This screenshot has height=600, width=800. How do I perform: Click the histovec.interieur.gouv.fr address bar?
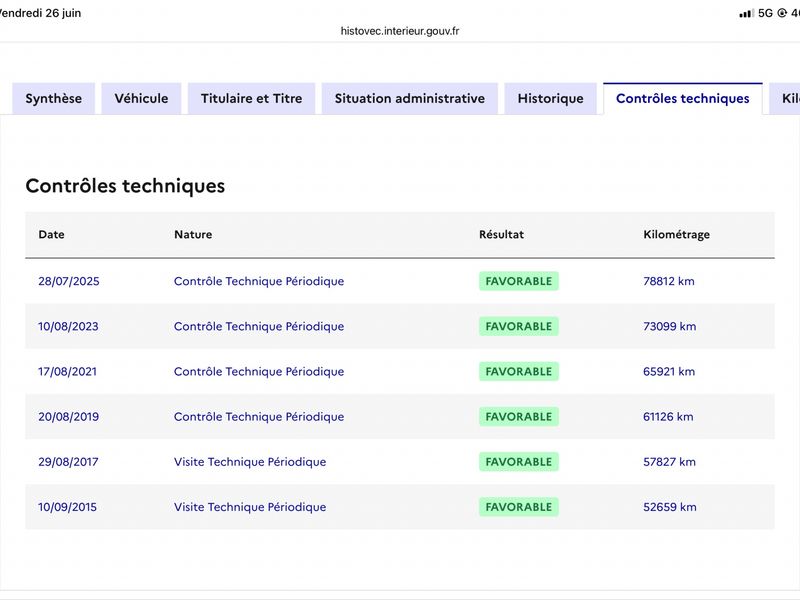pos(400,31)
